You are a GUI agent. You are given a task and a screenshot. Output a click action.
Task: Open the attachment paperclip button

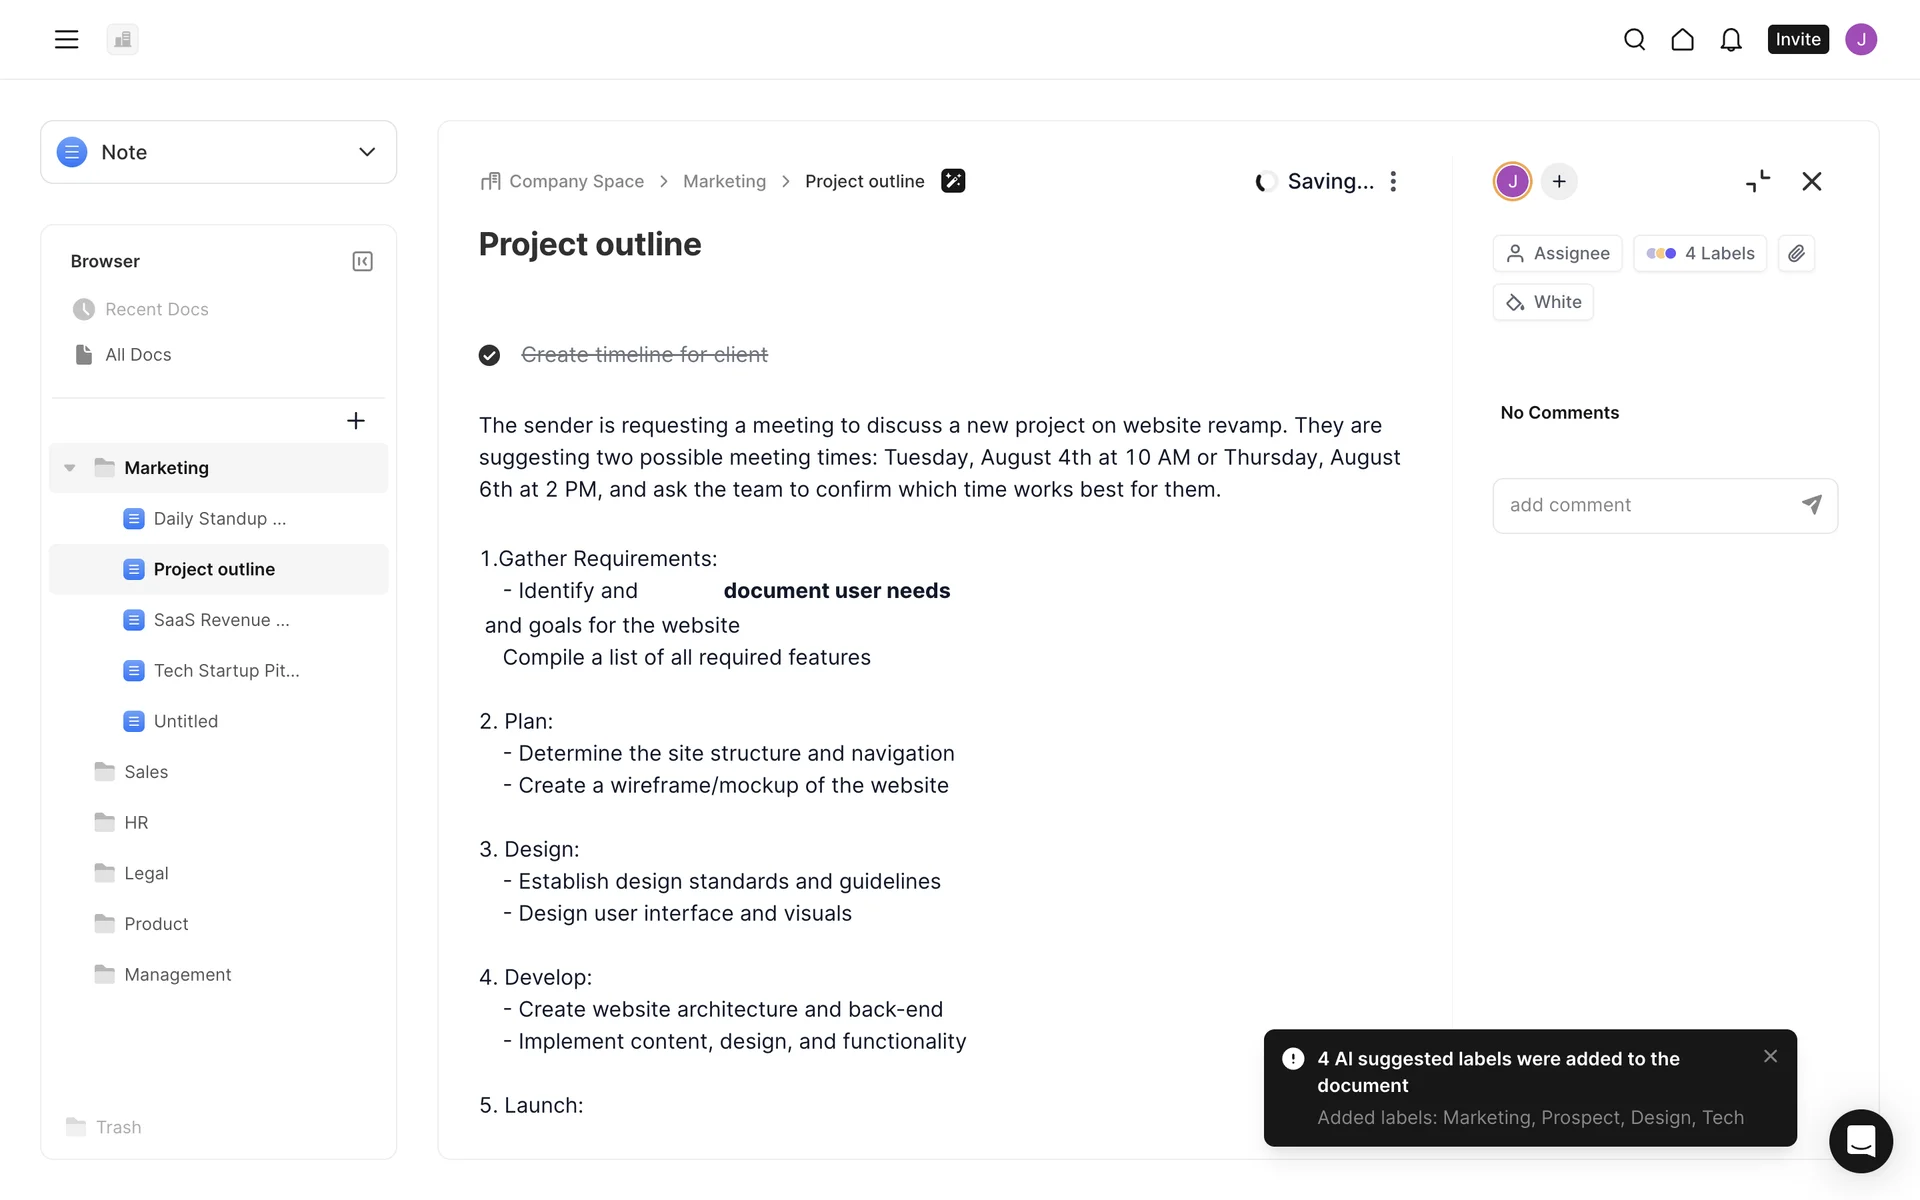1796,253
